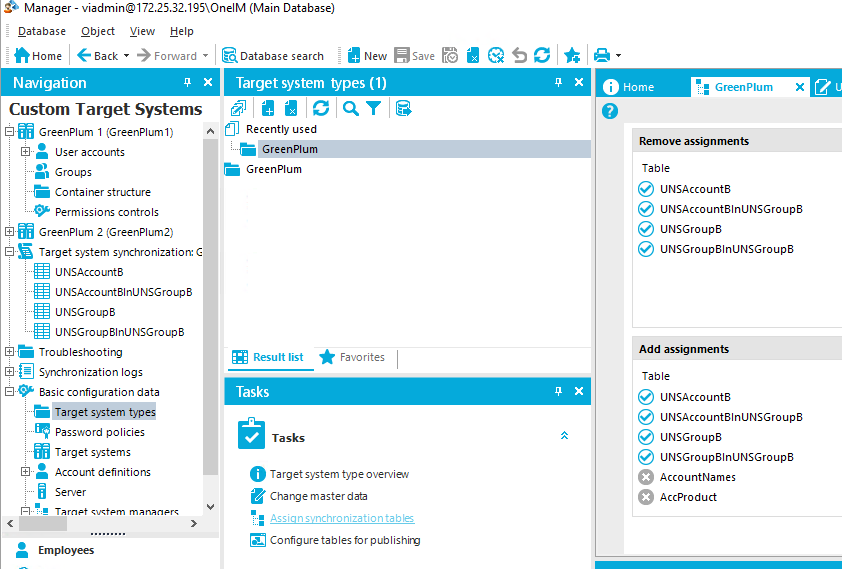Pin the Navigation panel
This screenshot has width=842, height=569.
pos(187,82)
